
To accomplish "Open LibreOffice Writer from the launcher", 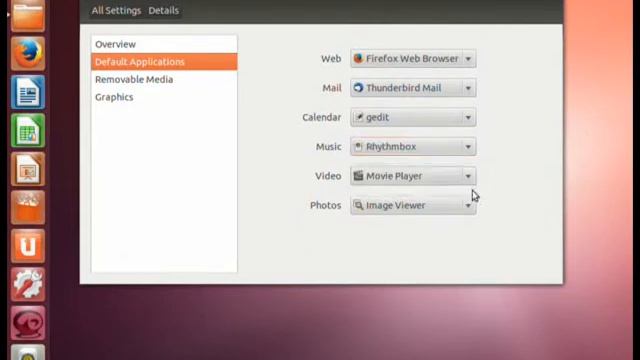I will pos(28,92).
